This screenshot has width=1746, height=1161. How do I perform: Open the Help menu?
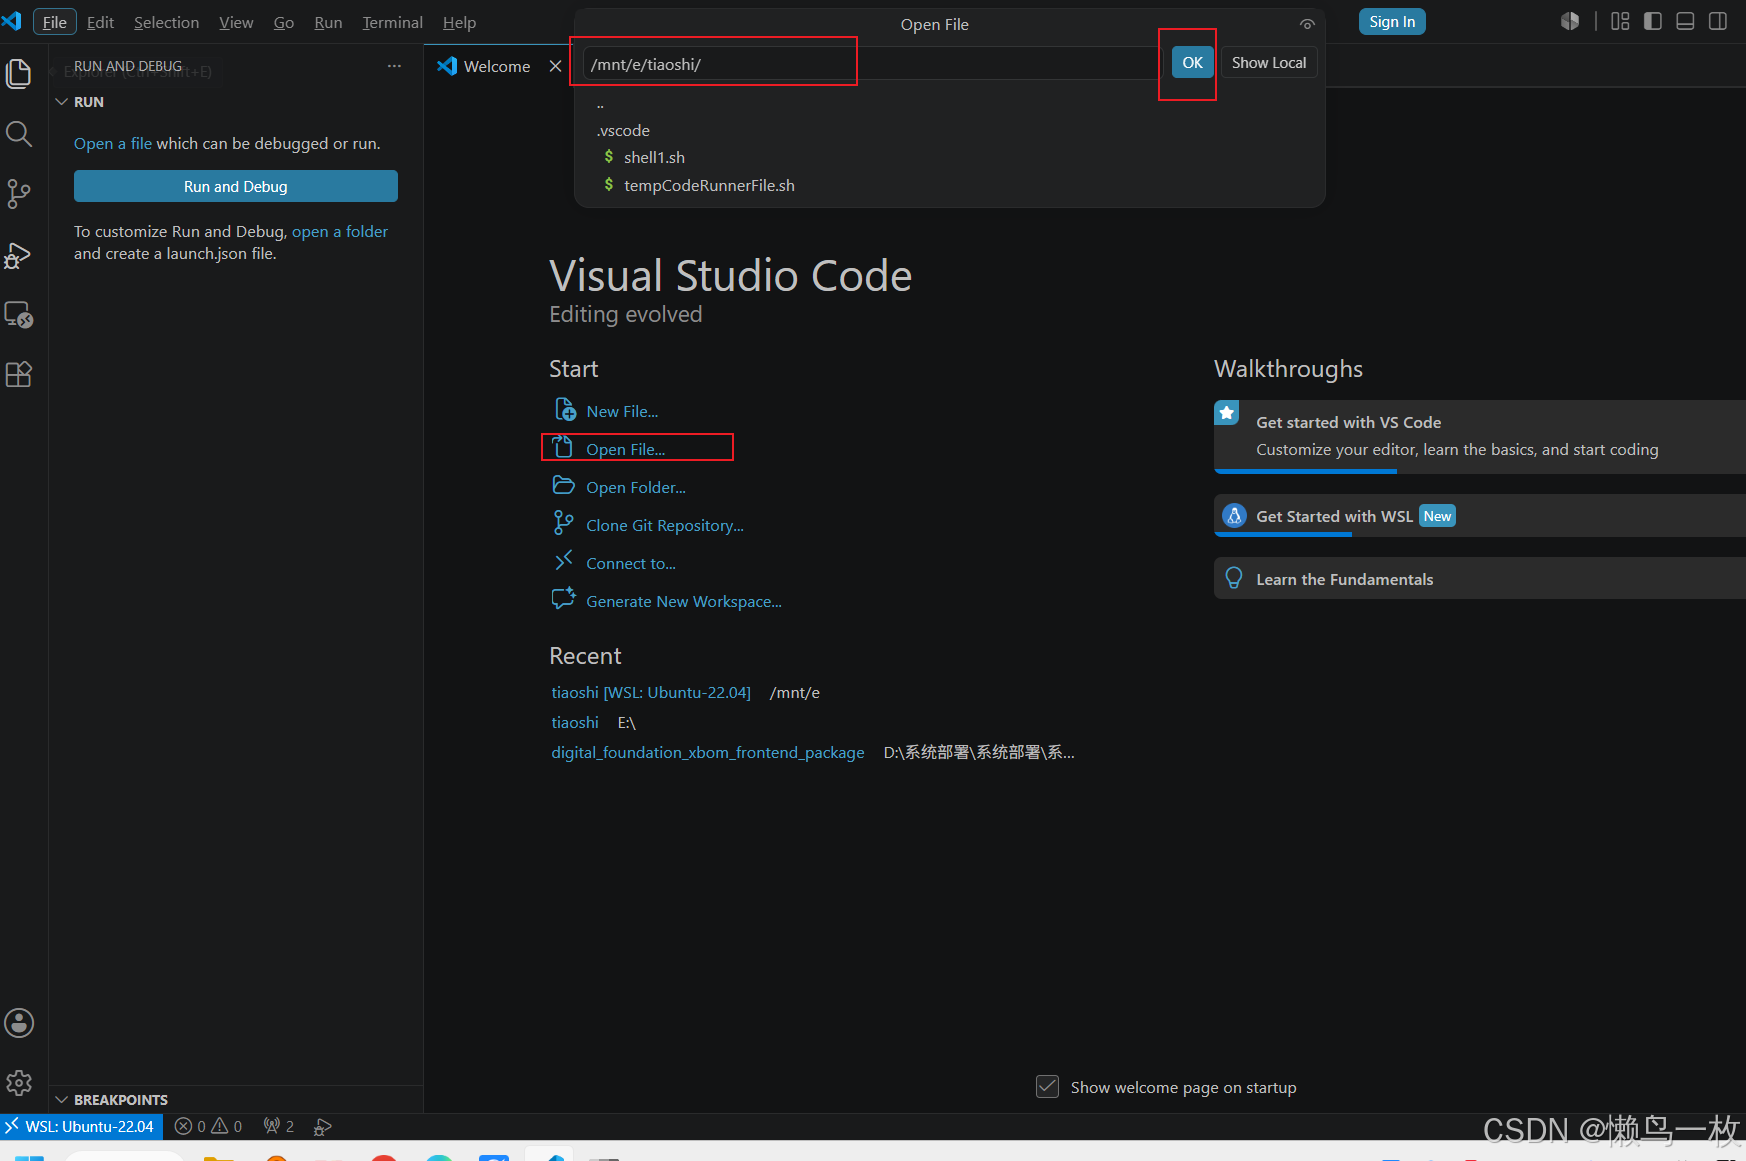tap(459, 22)
